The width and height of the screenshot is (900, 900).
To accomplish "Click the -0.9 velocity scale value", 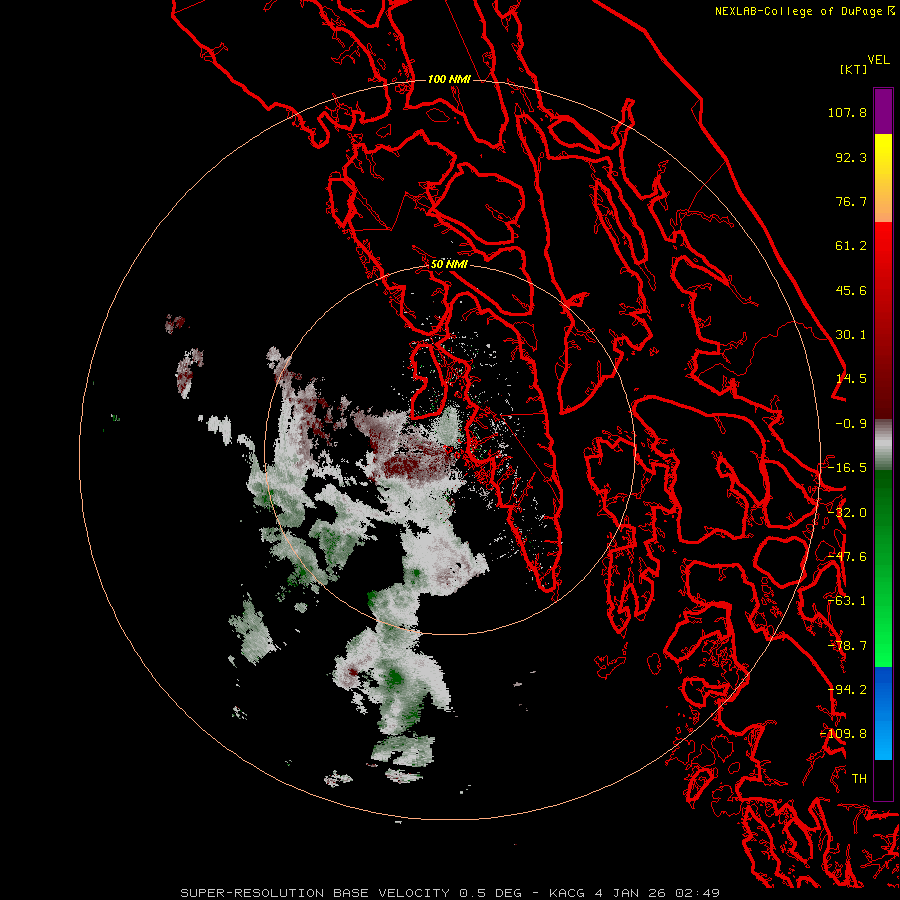I will point(851,424).
